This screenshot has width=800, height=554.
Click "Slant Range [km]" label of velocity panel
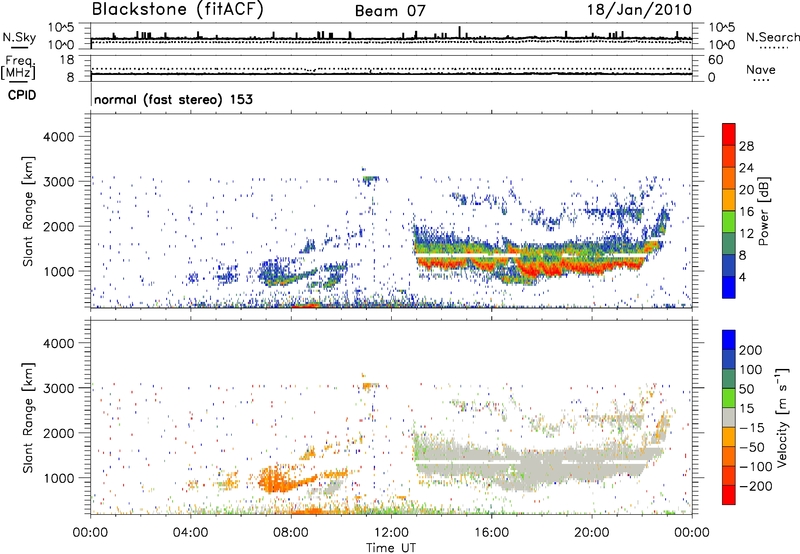[x=28, y=418]
